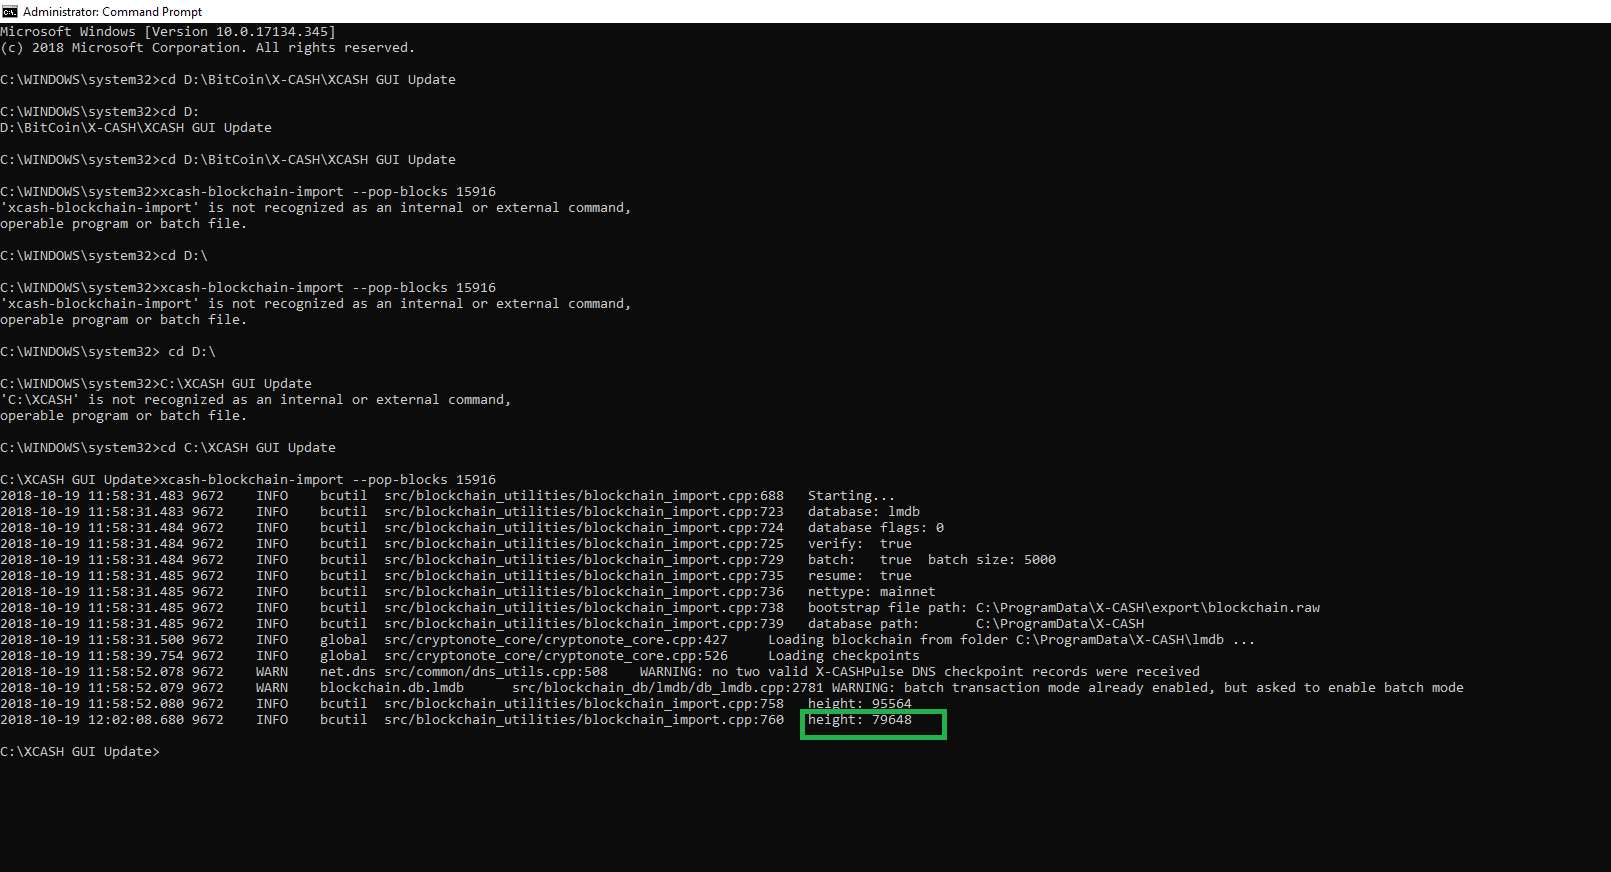
Task: Click the 'C:\XCASH GUI Update>xcash-blockchain-import --pop-blocks 15916' command
Action: [x=248, y=480]
